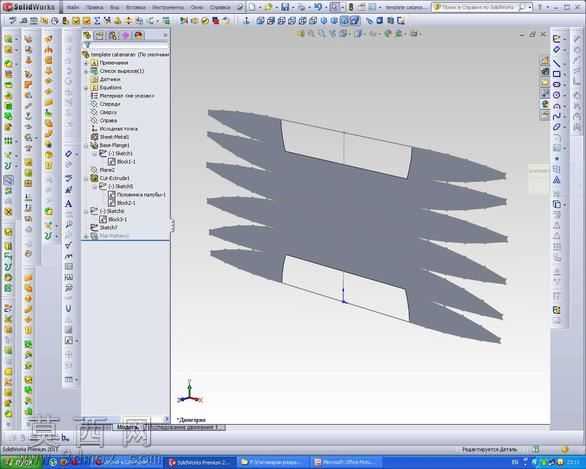This screenshot has width=586, height=469.
Task: Expand the Equations tree node
Action: pyautogui.click(x=86, y=87)
